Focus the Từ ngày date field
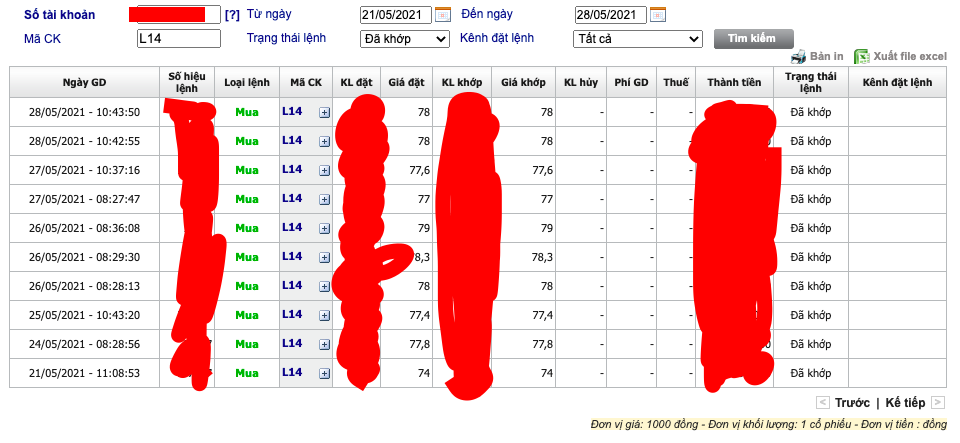The height and width of the screenshot is (443, 960). click(396, 14)
